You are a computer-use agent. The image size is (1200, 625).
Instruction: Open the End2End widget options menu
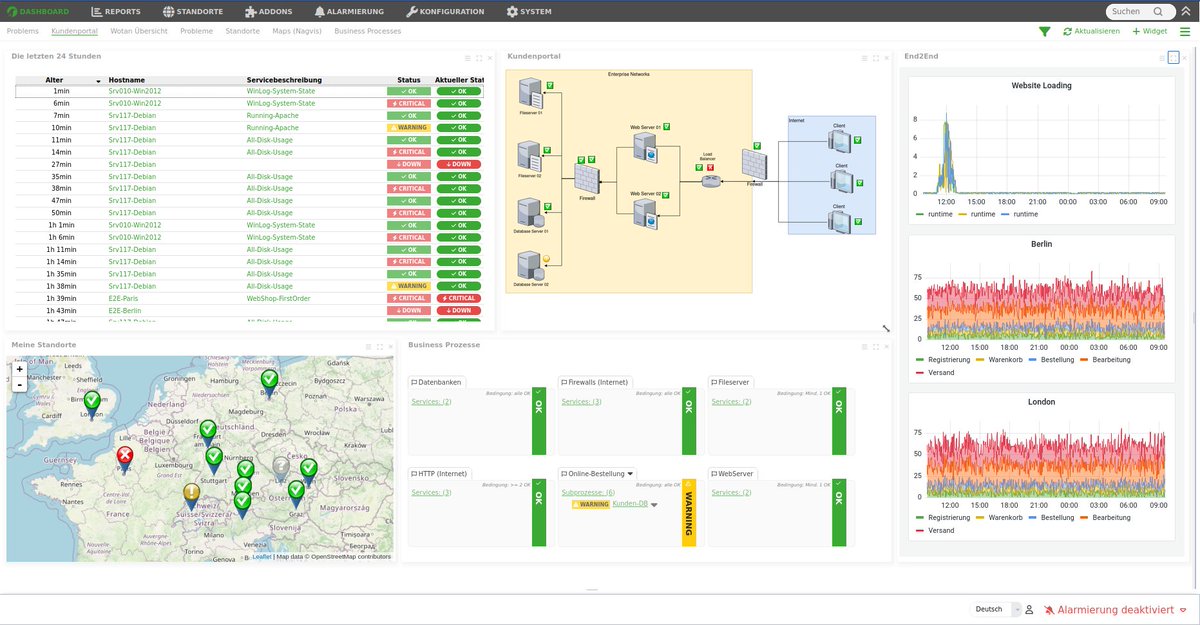1163,58
